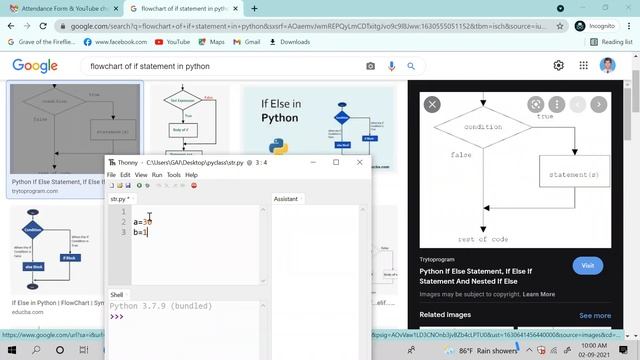
Task: Open the Windows Start menu
Action: click(12, 350)
